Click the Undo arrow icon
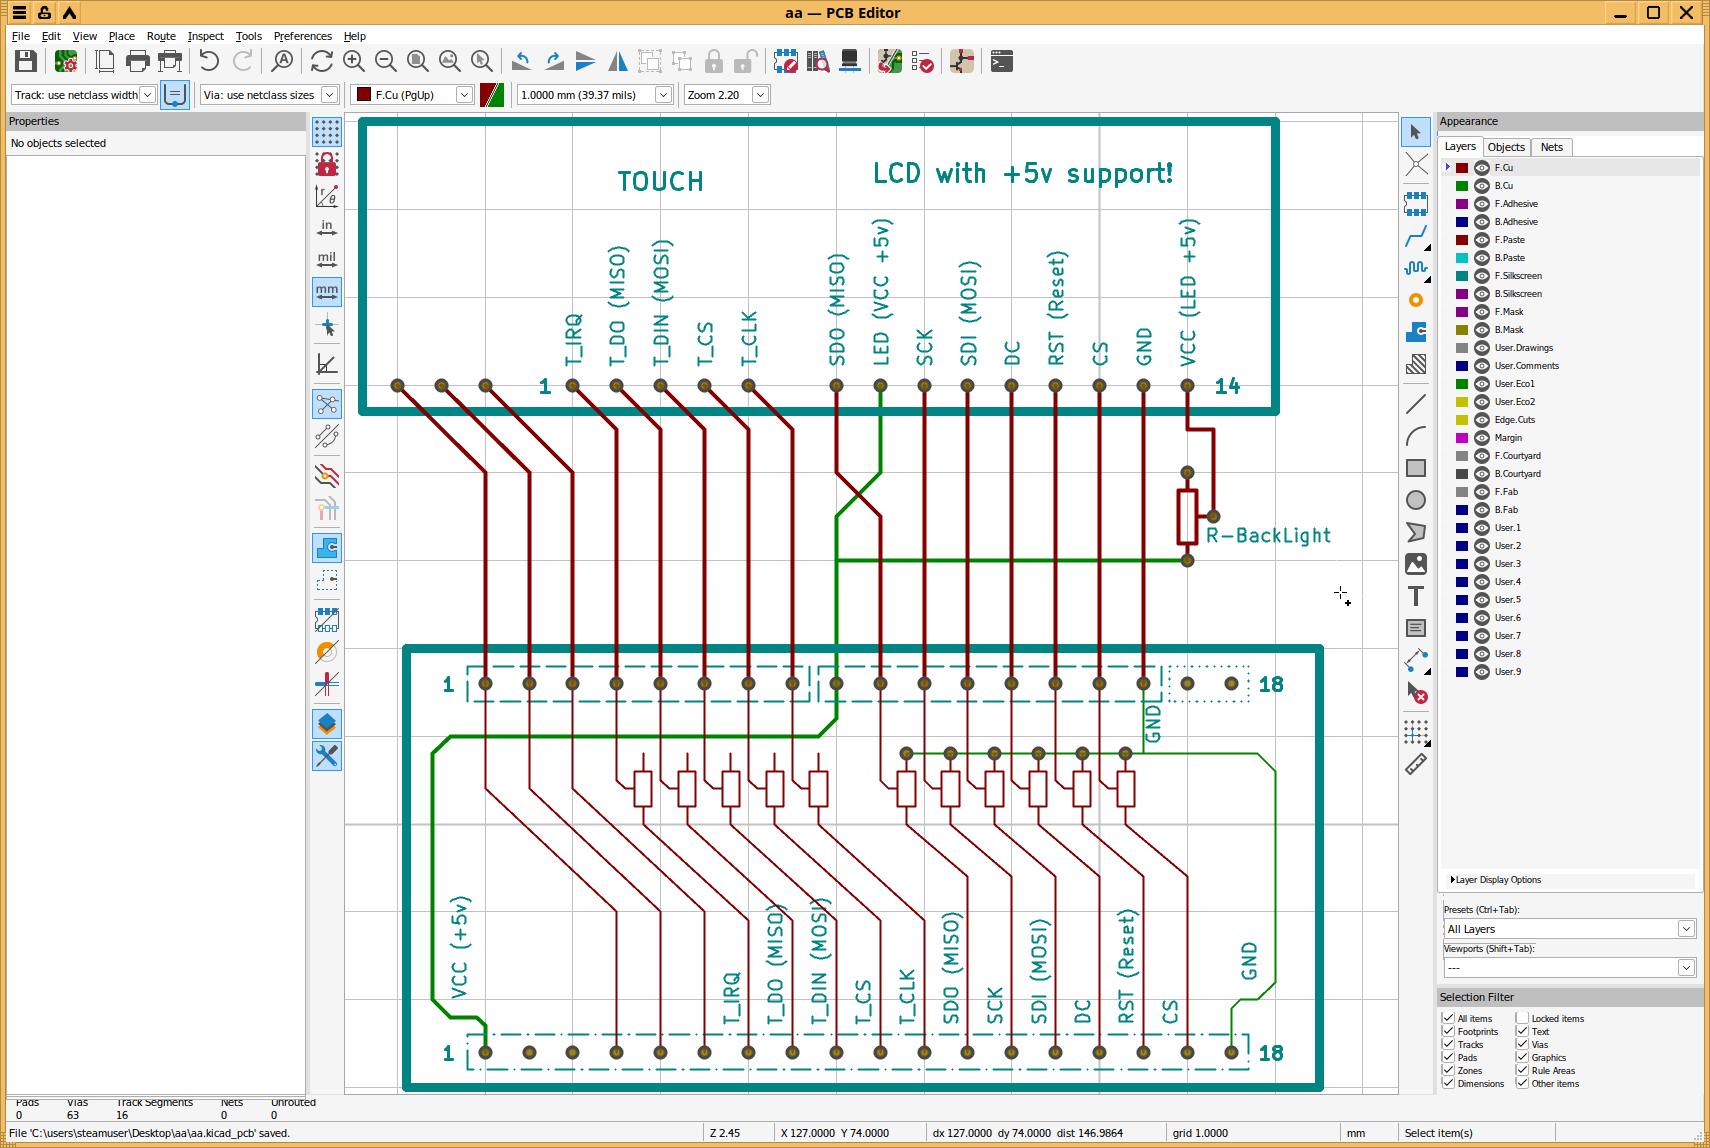Image resolution: width=1710 pixels, height=1148 pixels. click(x=209, y=62)
